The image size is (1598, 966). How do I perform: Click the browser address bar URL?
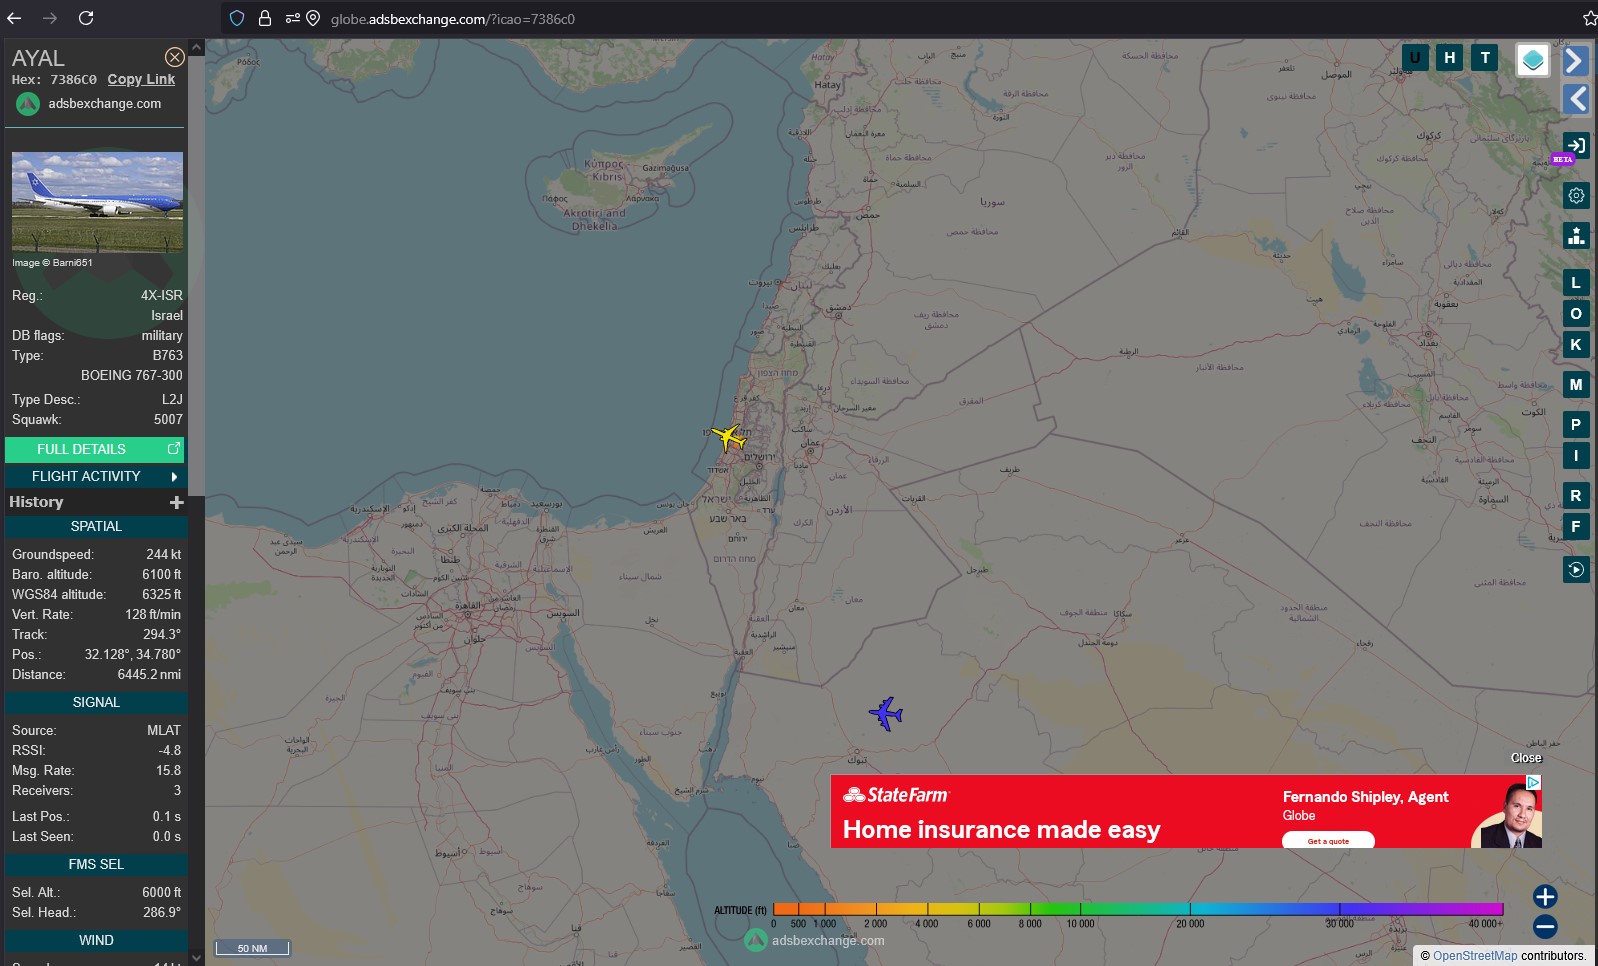point(453,19)
